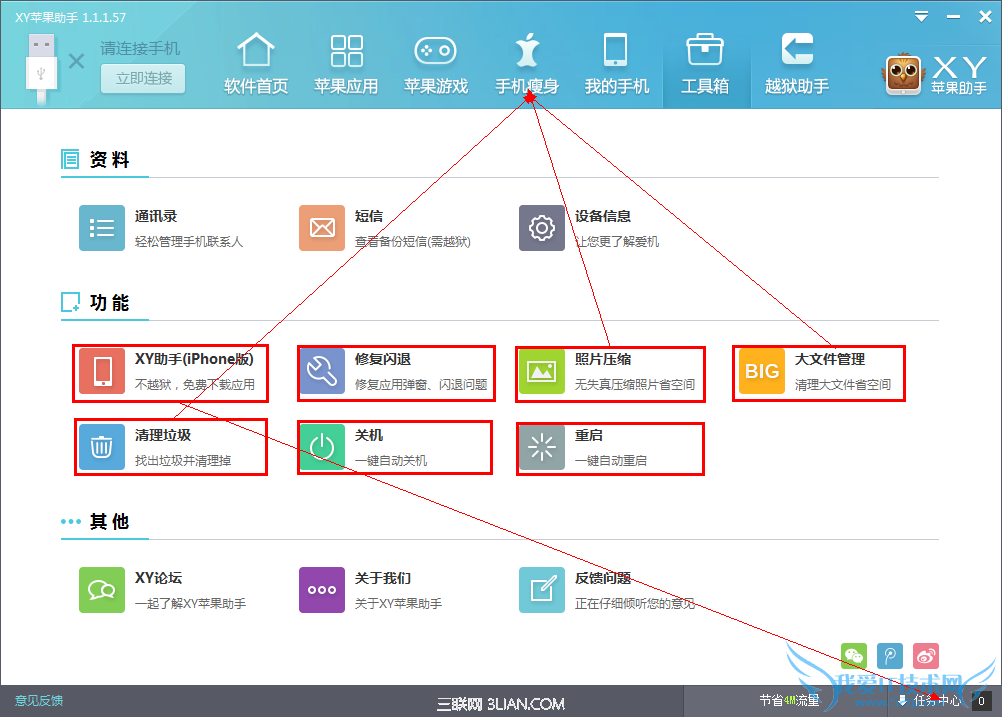Launch the XY助手(iPhone版) phone icon
Screen dimensions: 1002x717
point(102,371)
